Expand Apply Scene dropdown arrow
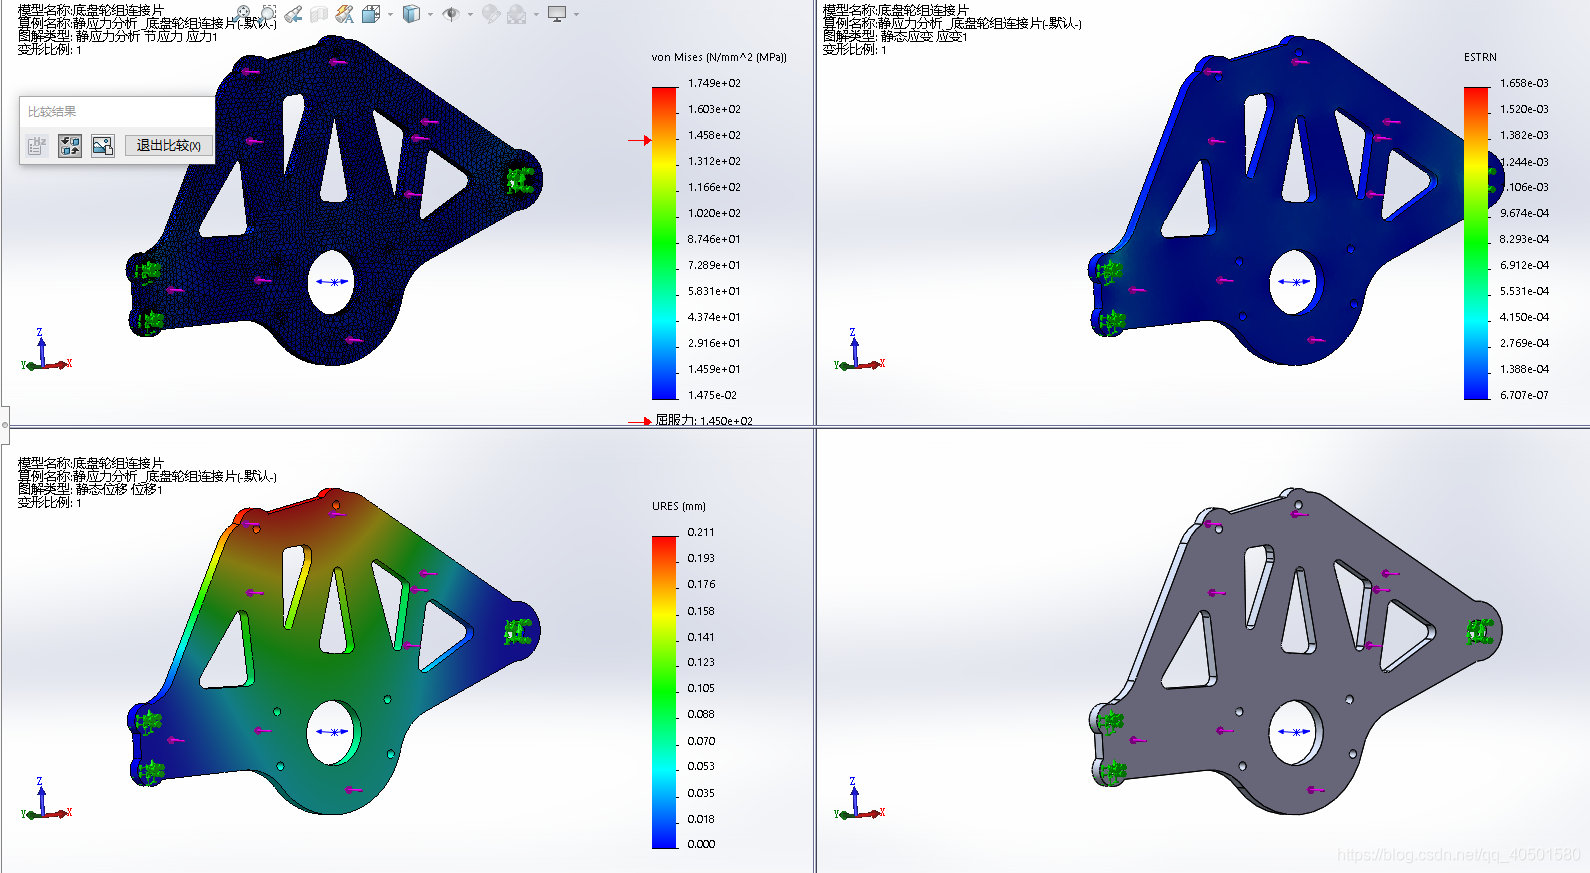 pyautogui.click(x=536, y=14)
